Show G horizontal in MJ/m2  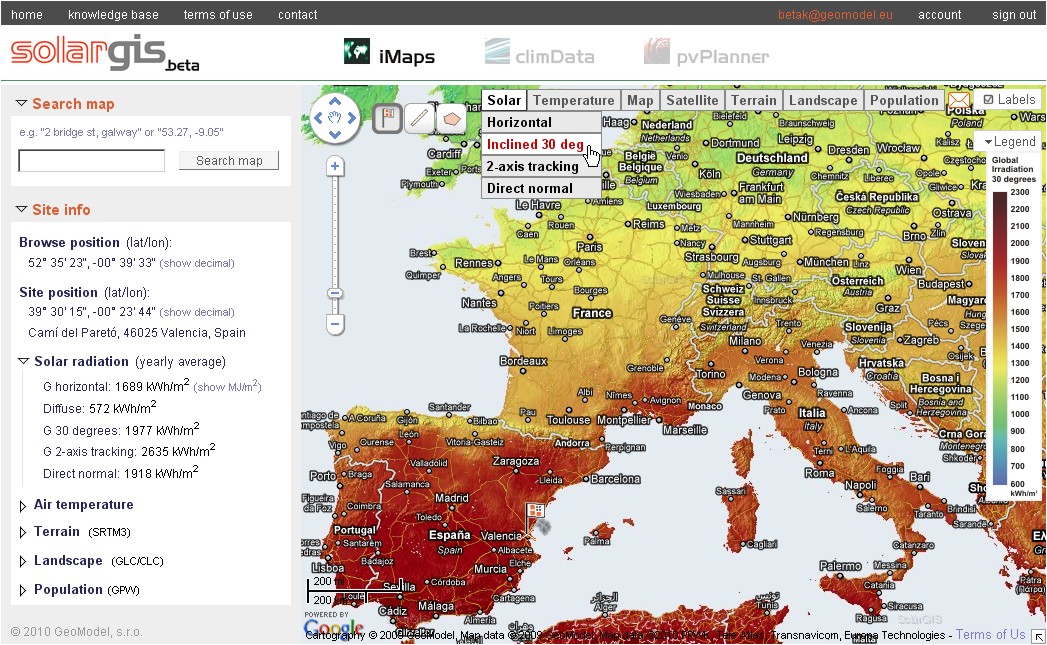[x=227, y=387]
